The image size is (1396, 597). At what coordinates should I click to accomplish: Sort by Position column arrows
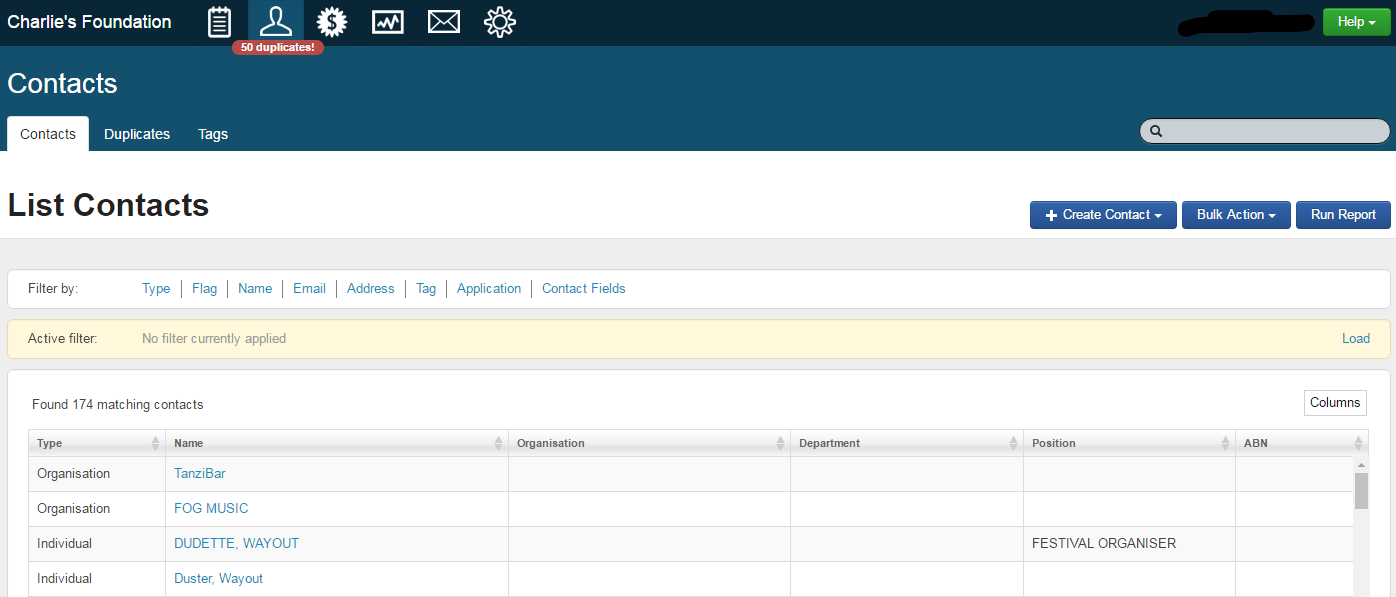coord(1225,443)
